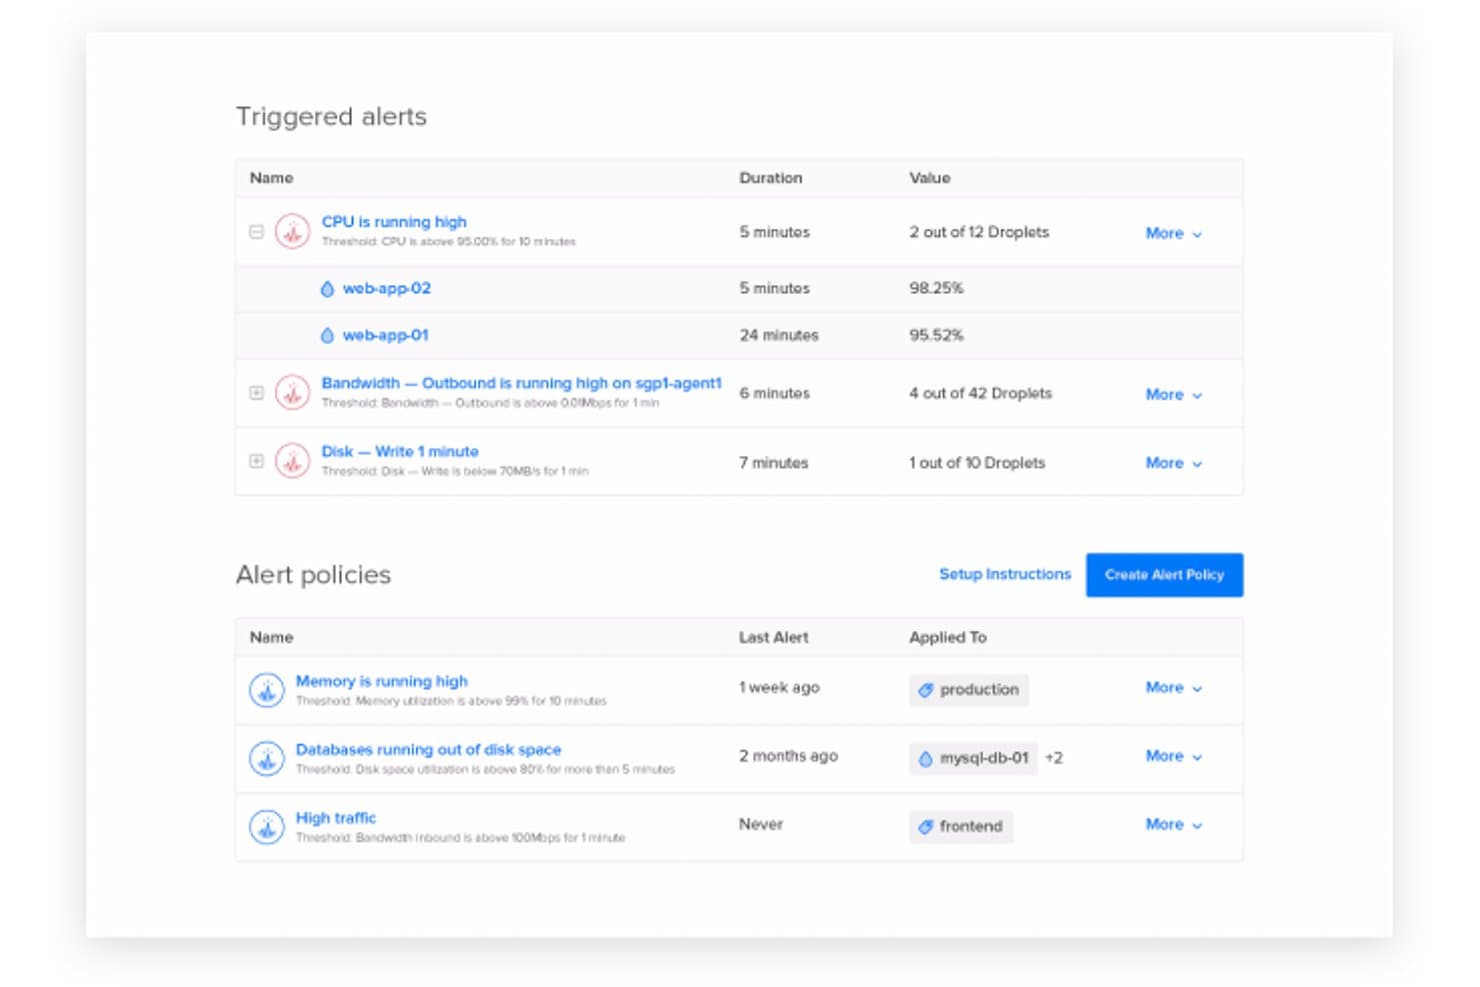Open the More dropdown for High traffic policy
The height and width of the screenshot is (987, 1480).
pos(1174,825)
